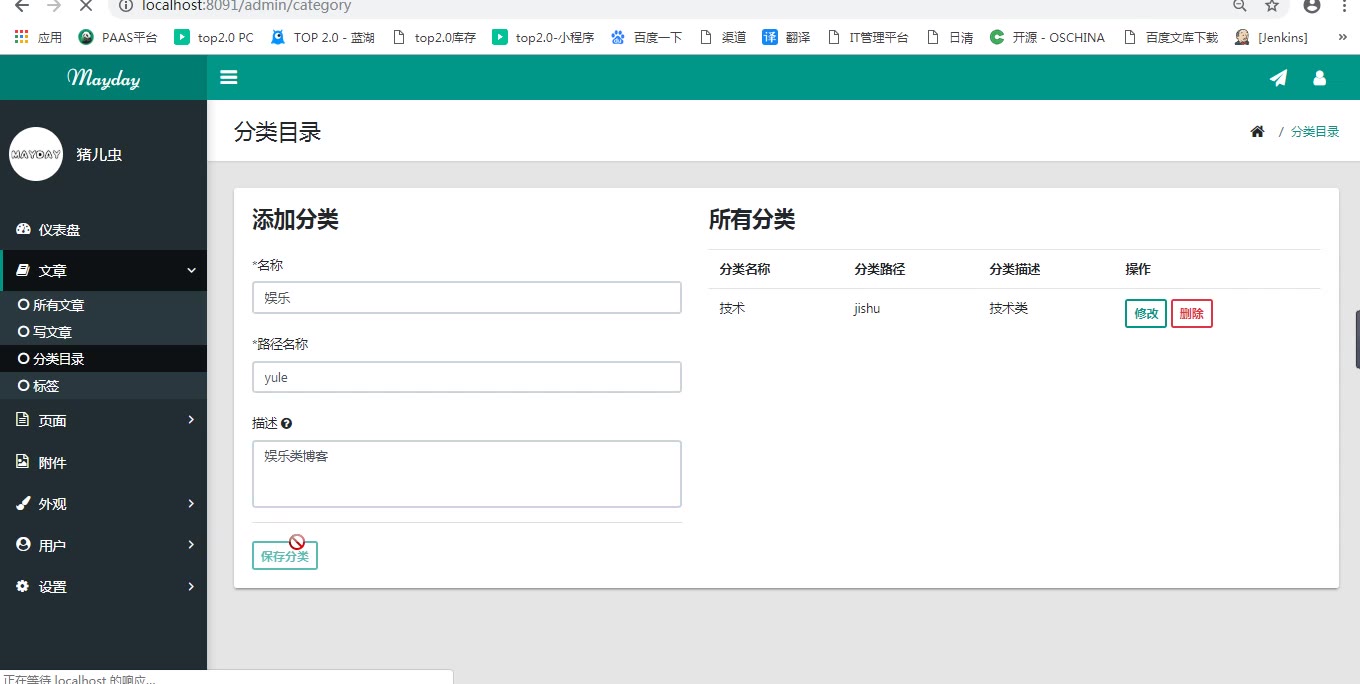
Task: Click into the 路径名称 input field
Action: 466,377
